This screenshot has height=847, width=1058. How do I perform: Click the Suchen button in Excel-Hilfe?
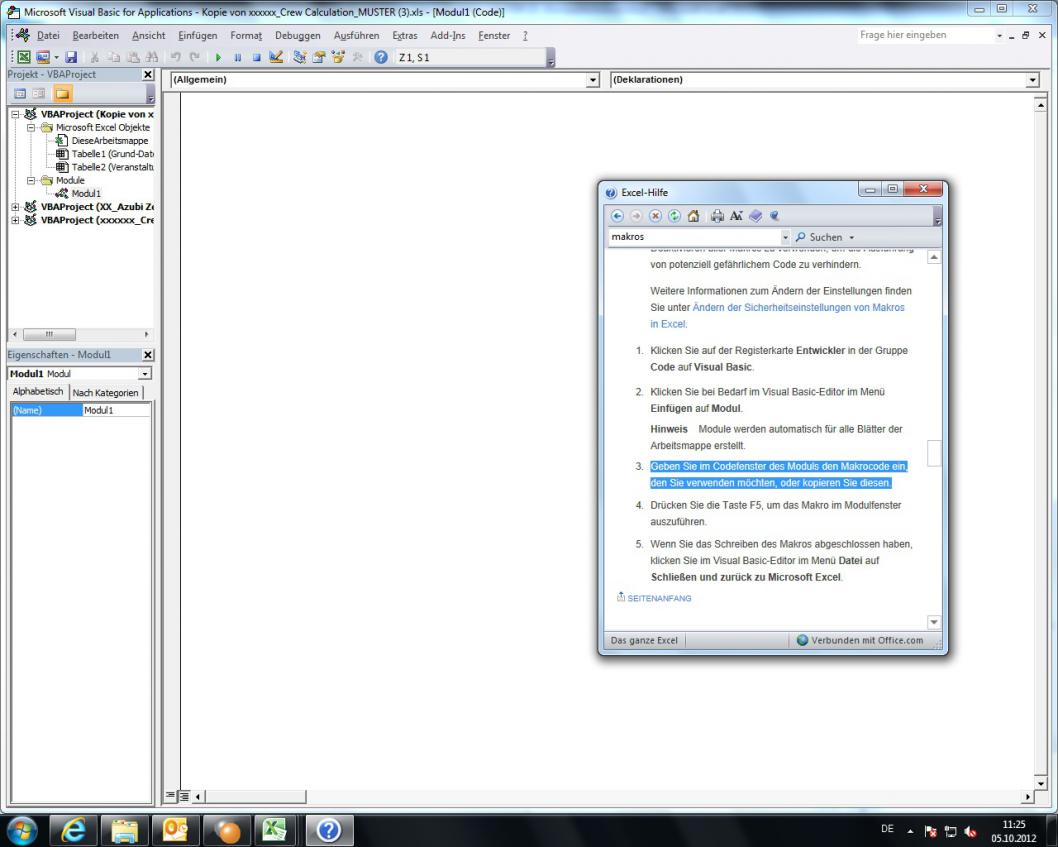point(818,238)
